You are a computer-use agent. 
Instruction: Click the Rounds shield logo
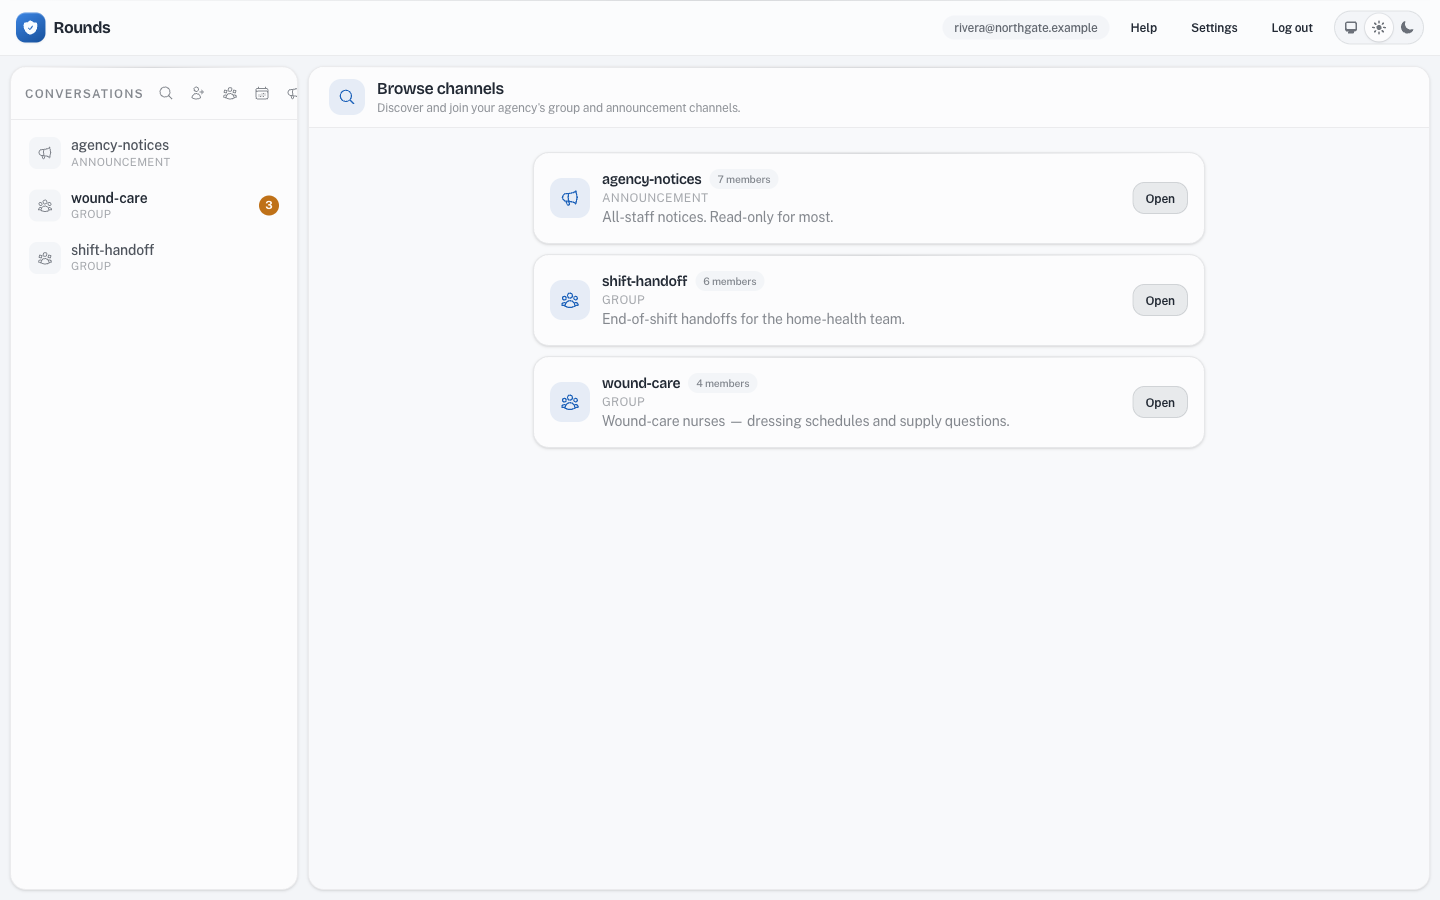coord(31,28)
